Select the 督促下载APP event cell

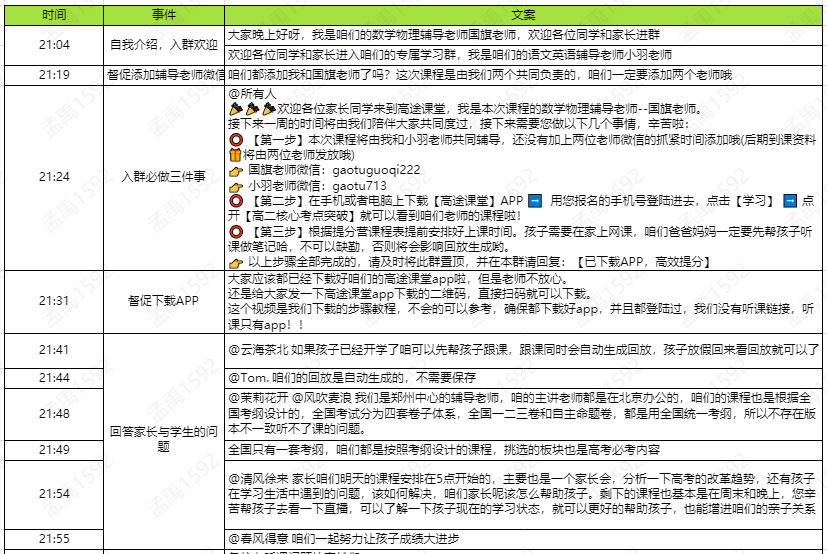pos(164,300)
